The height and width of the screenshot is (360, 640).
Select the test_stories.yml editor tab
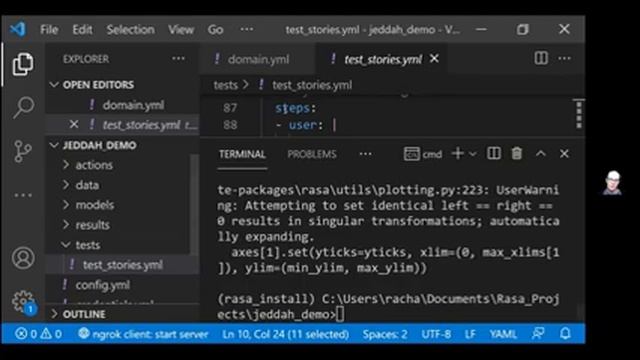(382, 59)
